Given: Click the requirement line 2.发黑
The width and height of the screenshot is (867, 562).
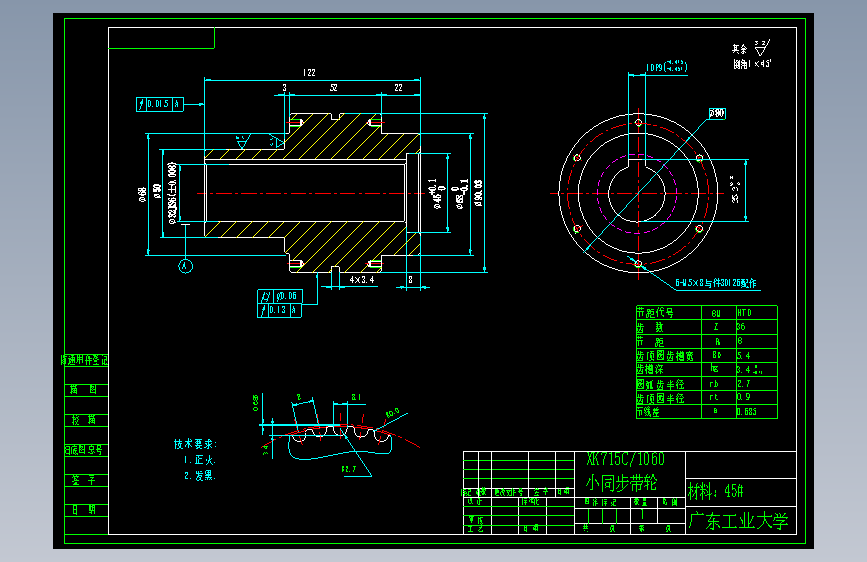Looking at the screenshot, I should 200,476.
